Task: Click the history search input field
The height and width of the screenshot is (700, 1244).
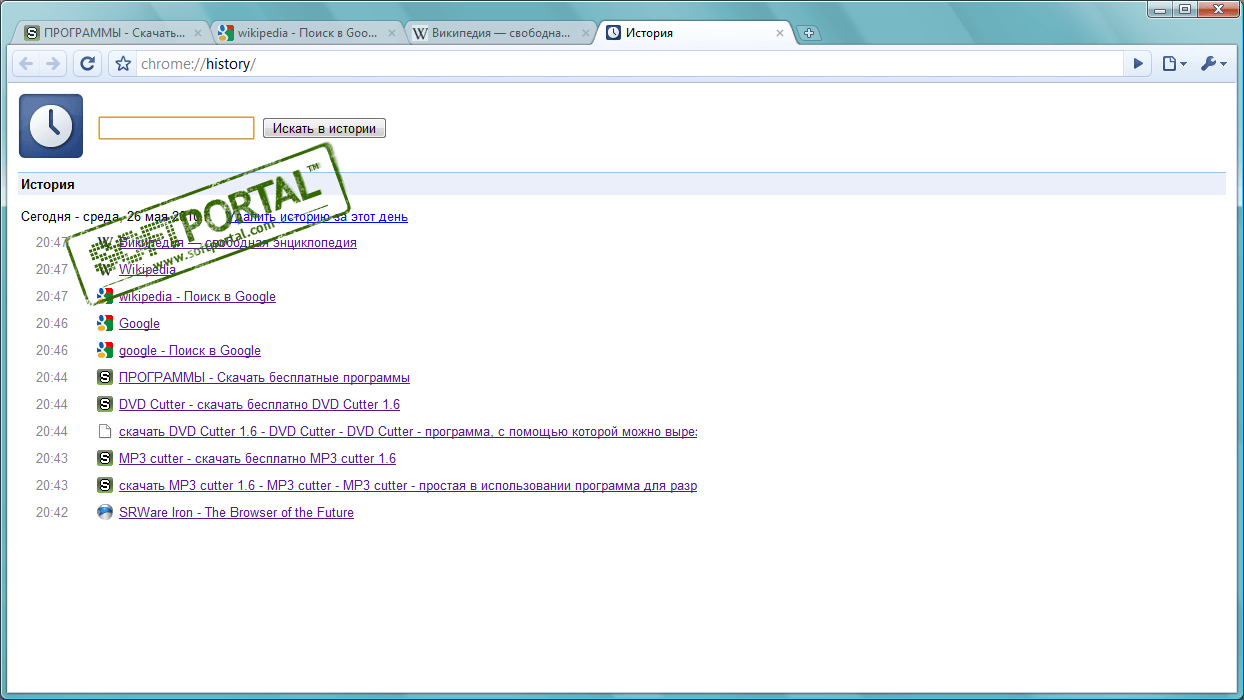Action: click(176, 128)
